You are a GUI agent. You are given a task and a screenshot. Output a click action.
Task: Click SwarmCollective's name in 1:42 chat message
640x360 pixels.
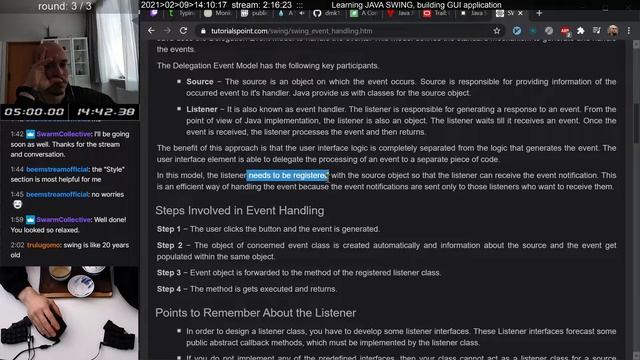point(64,134)
